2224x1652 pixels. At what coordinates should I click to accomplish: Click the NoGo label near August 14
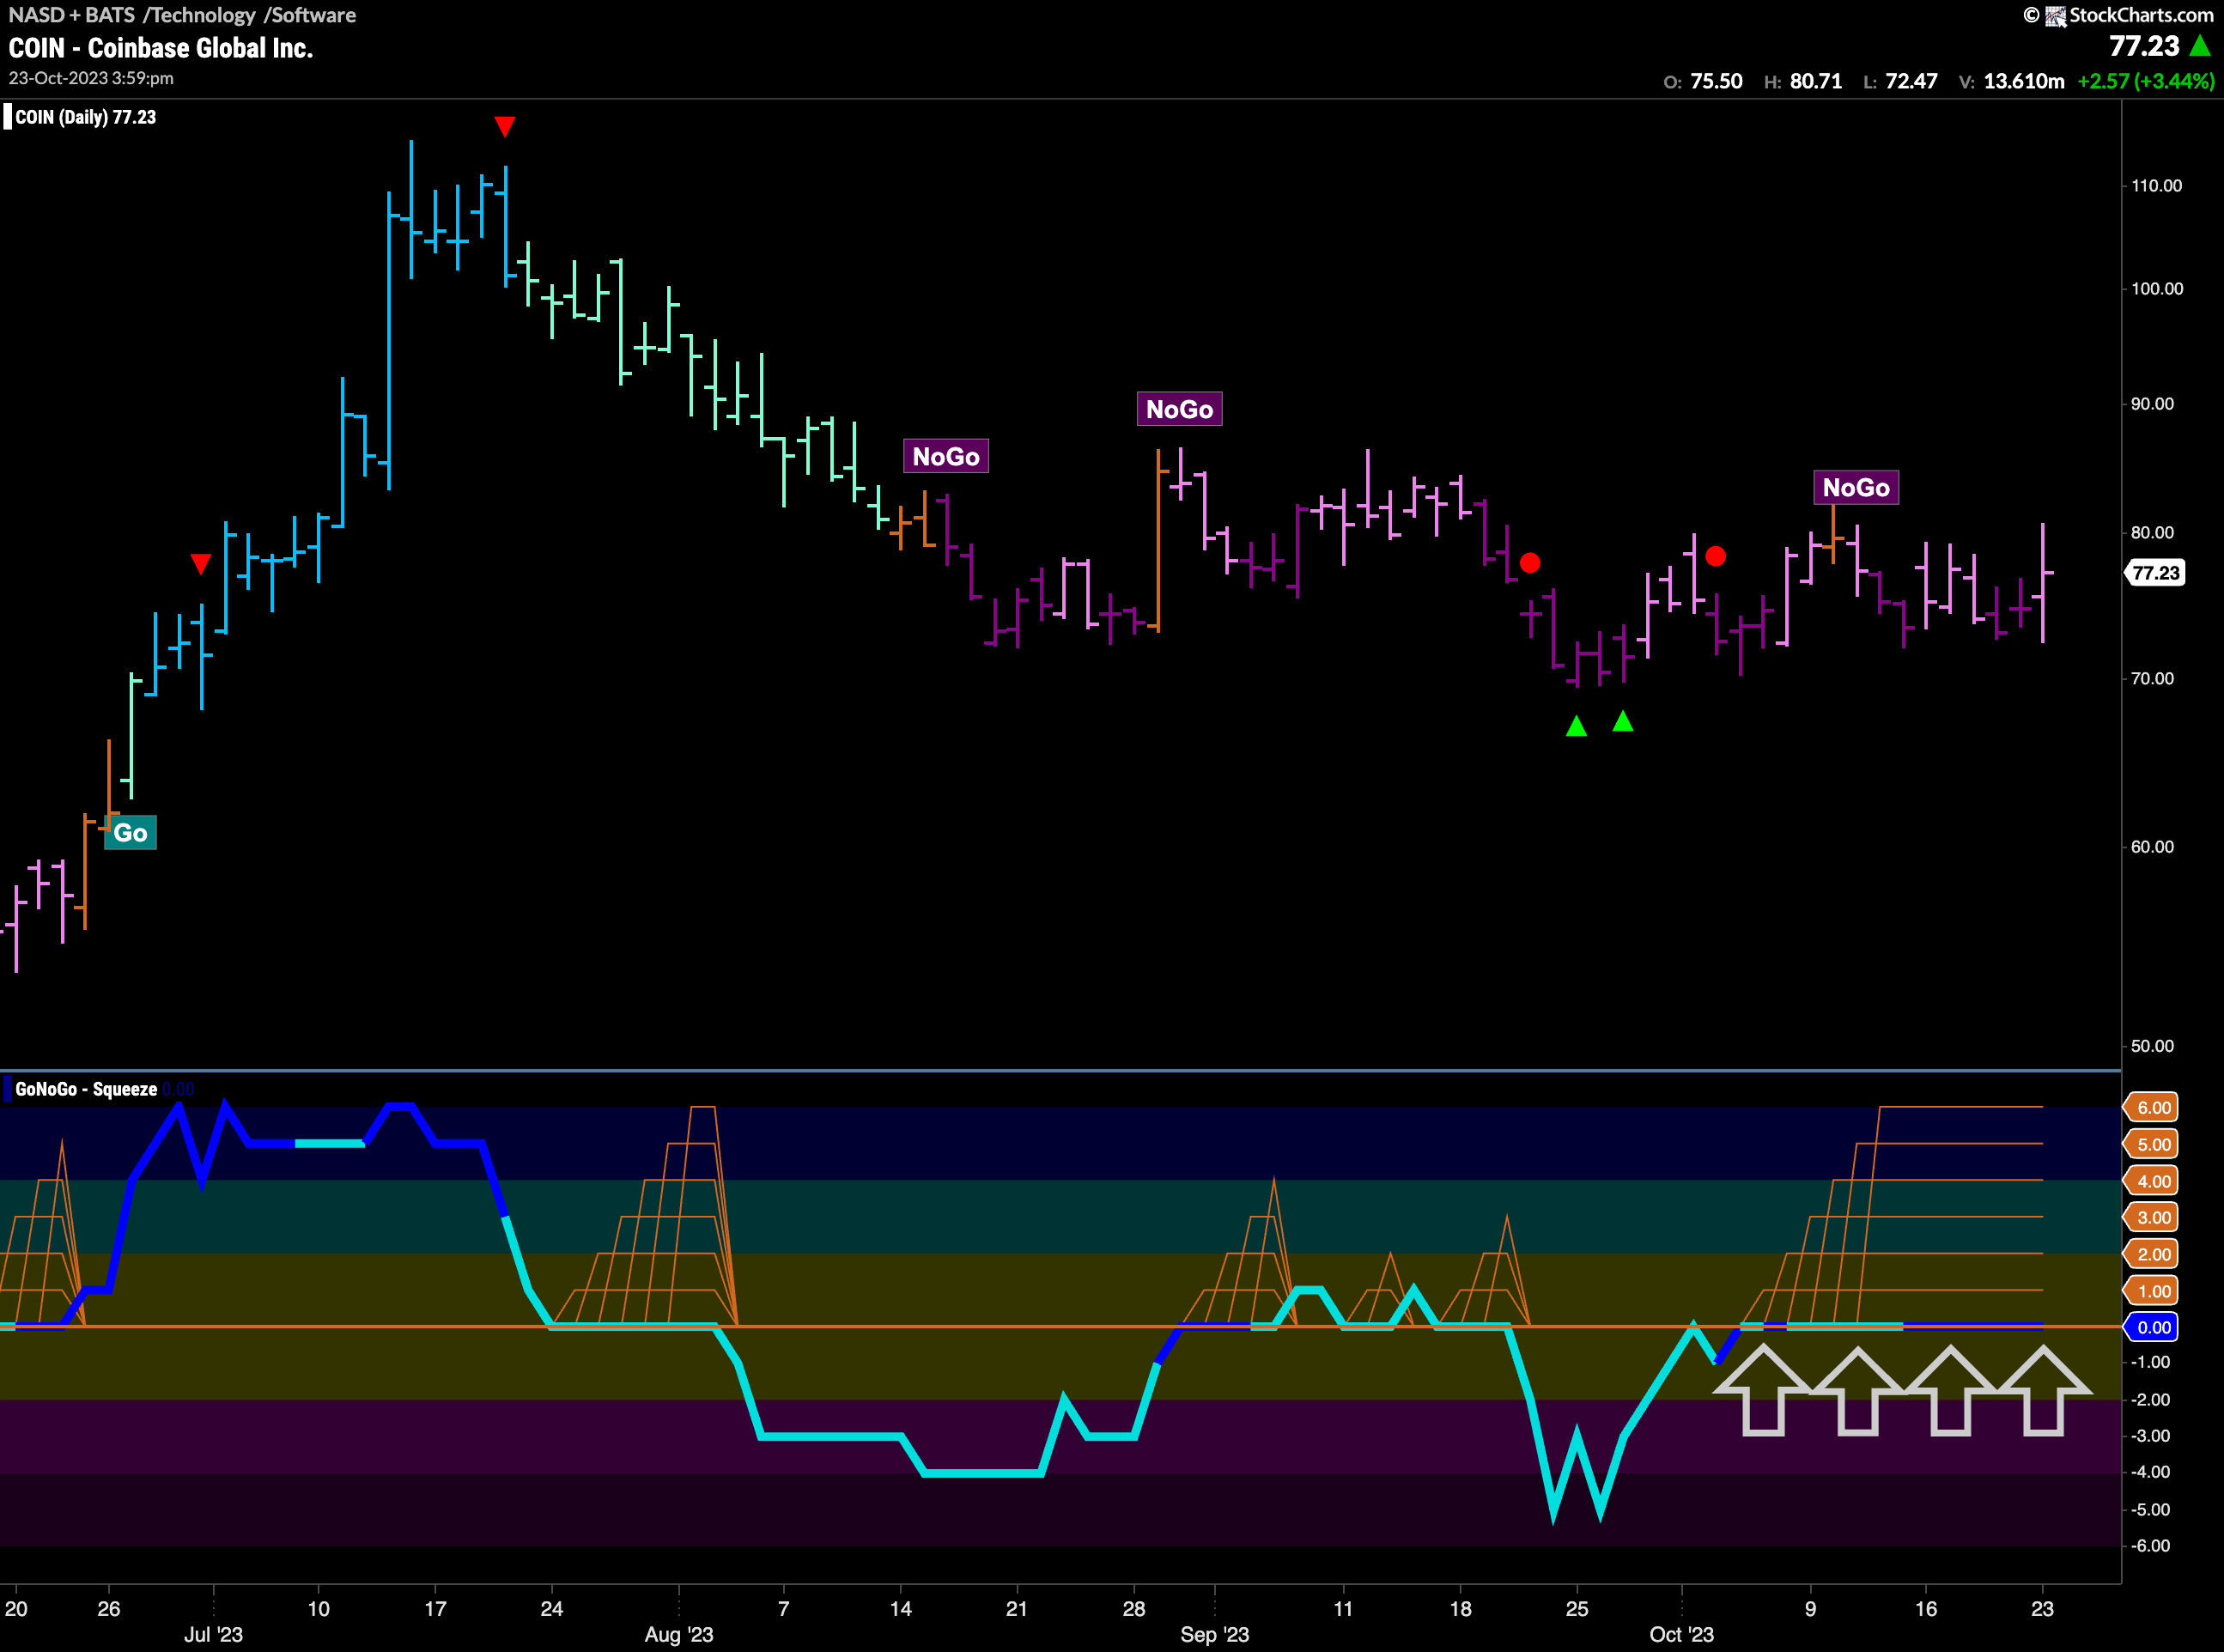945,456
